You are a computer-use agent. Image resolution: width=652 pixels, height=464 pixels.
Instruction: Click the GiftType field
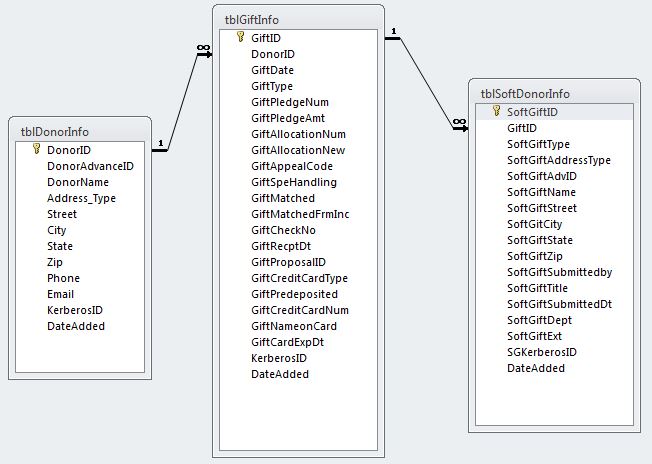click(298, 86)
